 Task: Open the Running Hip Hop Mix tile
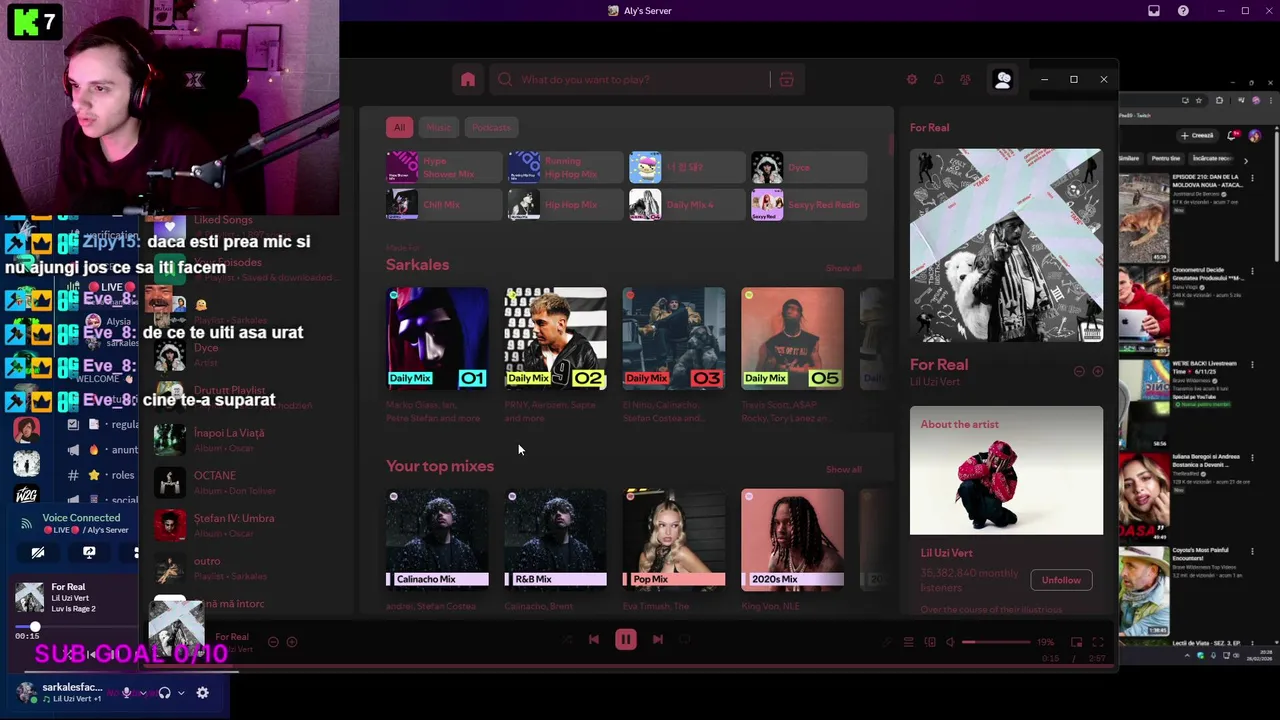coord(566,168)
